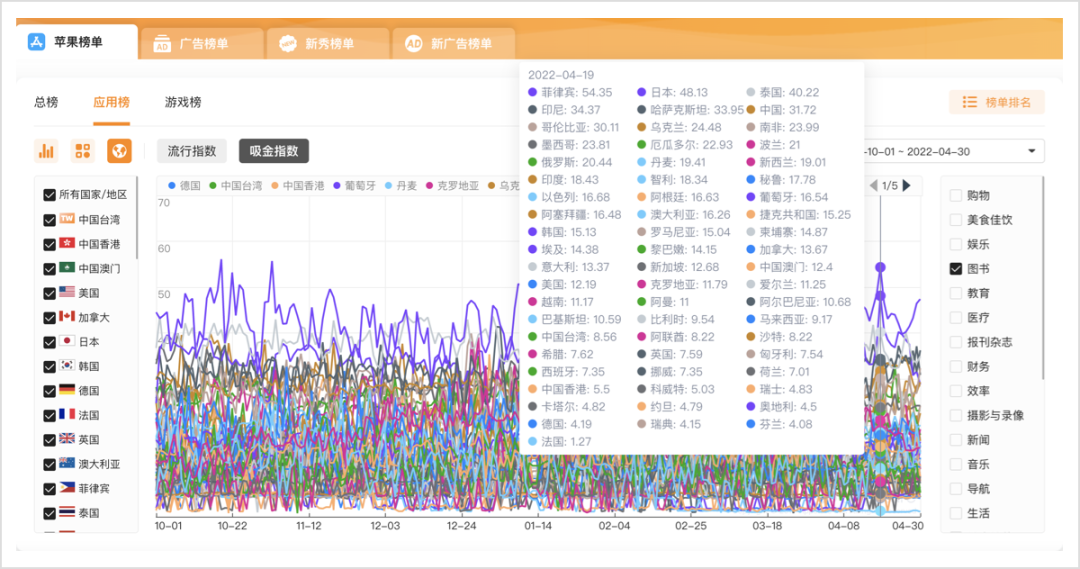
Task: Go to previous legend page arrow
Action: (873, 185)
